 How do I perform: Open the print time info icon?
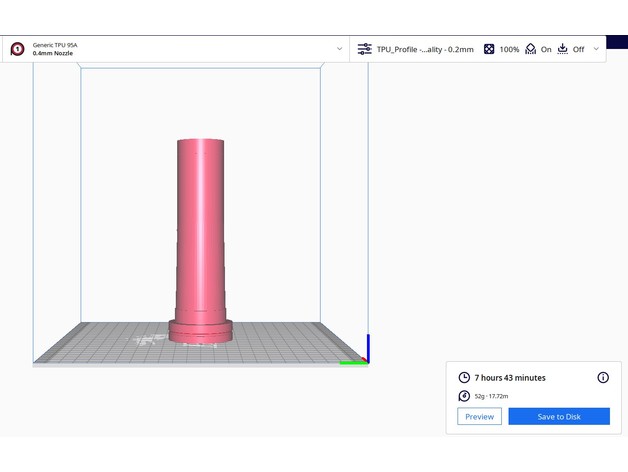click(603, 377)
